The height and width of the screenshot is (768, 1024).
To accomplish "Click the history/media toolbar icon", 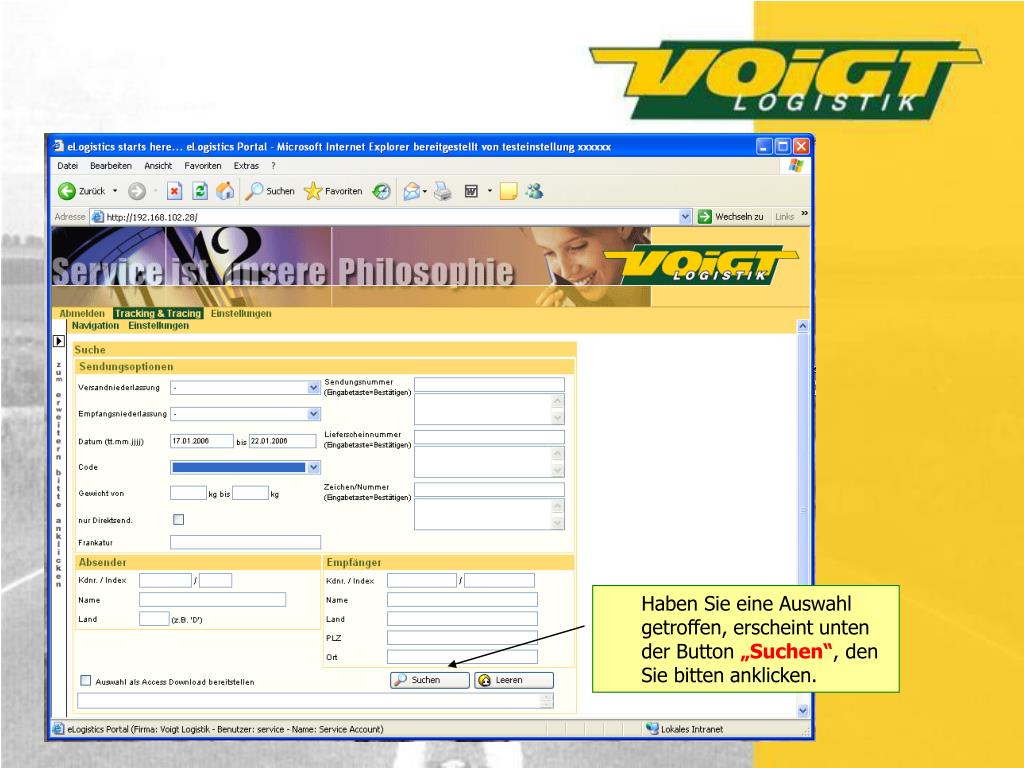I will coord(381,191).
